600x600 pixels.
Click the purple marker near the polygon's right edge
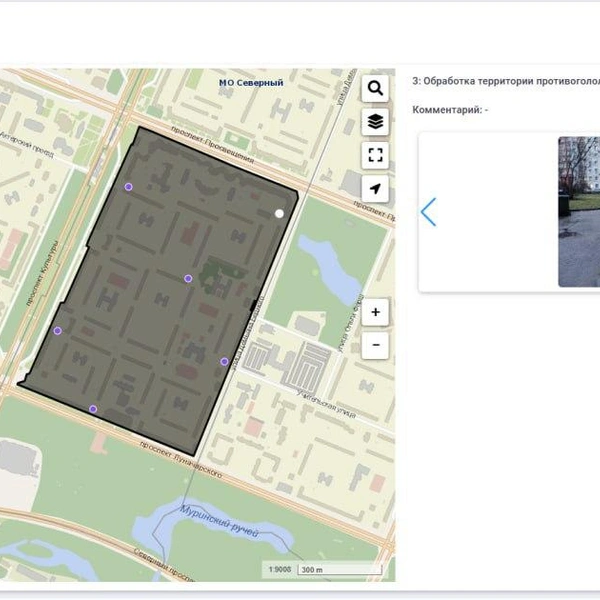[x=224, y=362]
